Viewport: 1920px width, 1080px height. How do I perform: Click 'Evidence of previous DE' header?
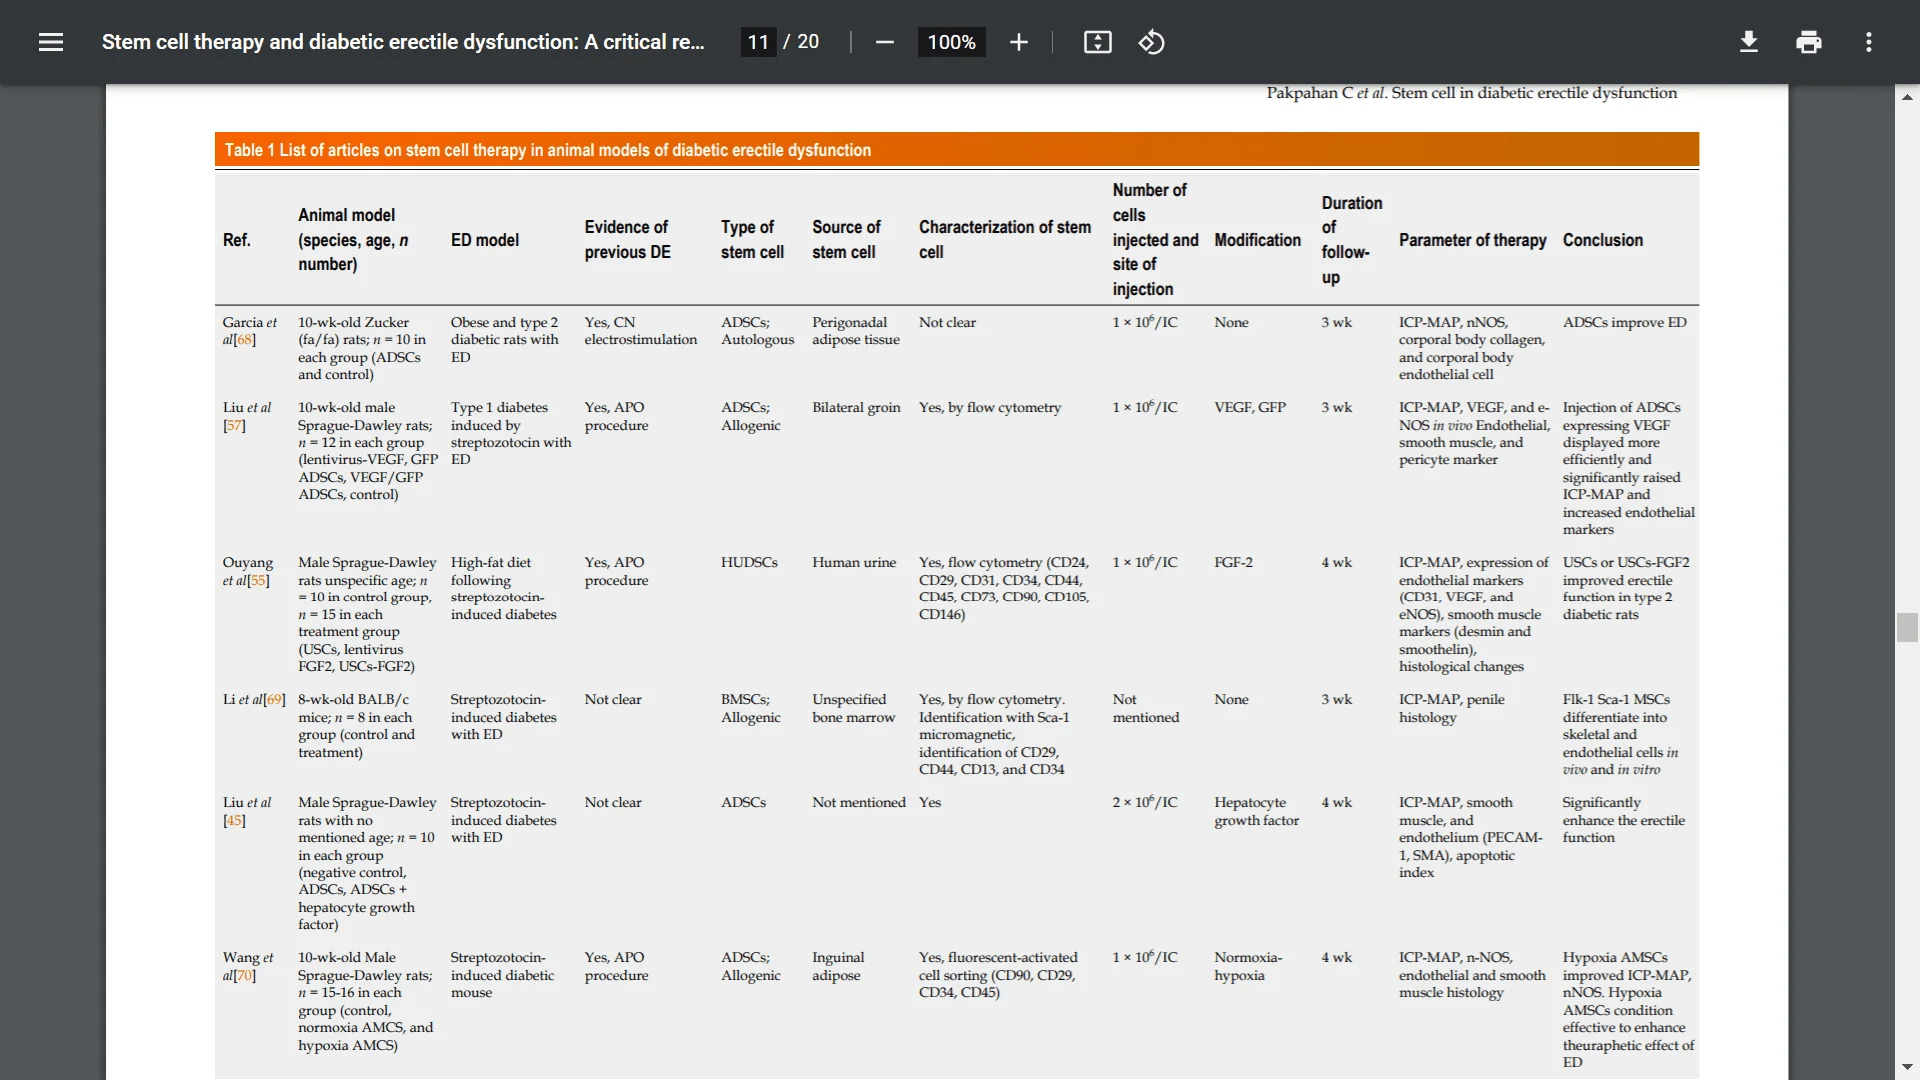pos(628,240)
